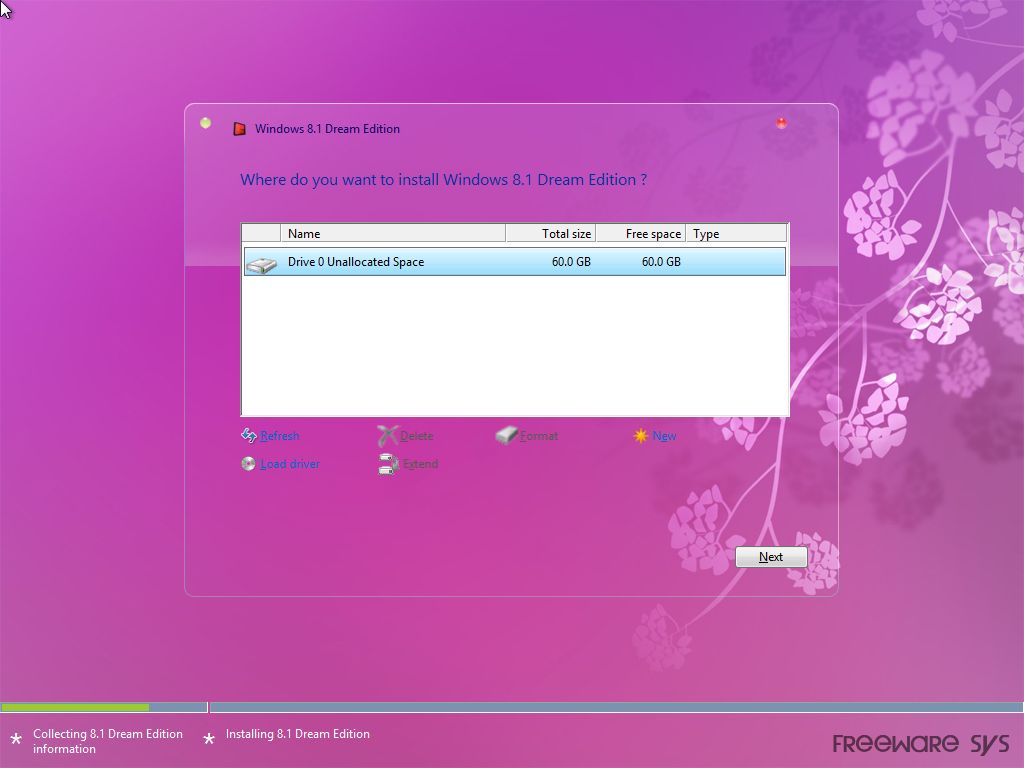1024x768 pixels.
Task: Sort by the Name column header
Action: click(x=393, y=233)
